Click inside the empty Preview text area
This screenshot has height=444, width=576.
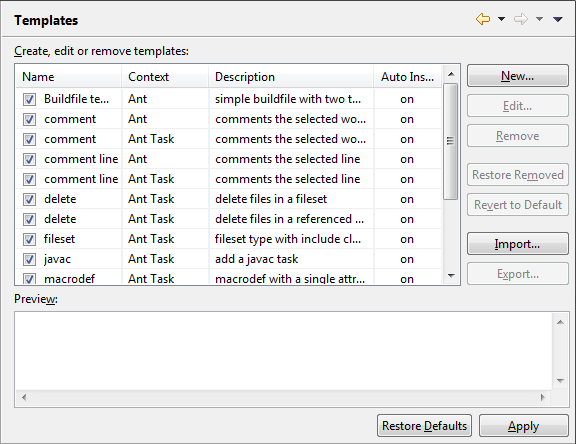[284, 351]
